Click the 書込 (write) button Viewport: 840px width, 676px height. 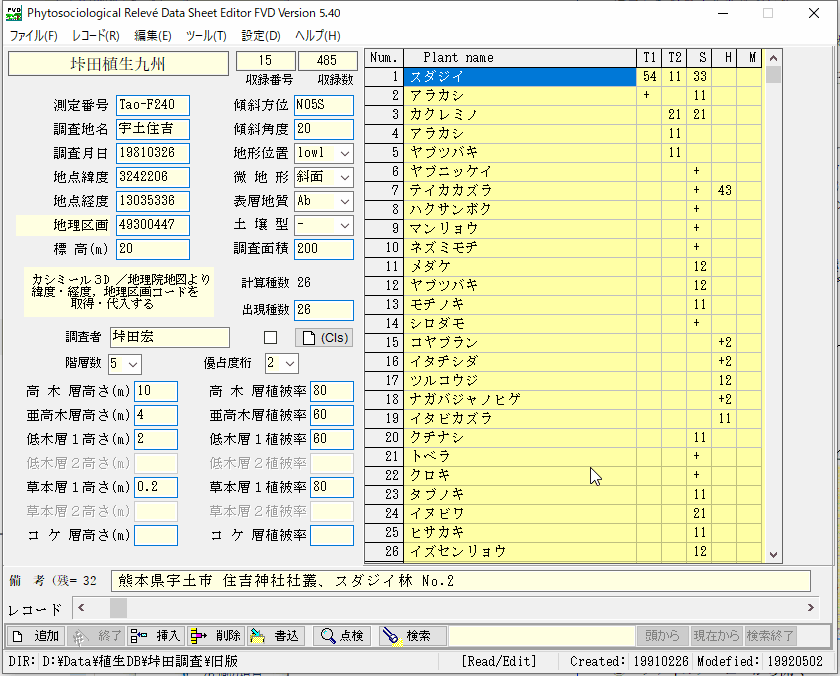pyautogui.click(x=276, y=636)
